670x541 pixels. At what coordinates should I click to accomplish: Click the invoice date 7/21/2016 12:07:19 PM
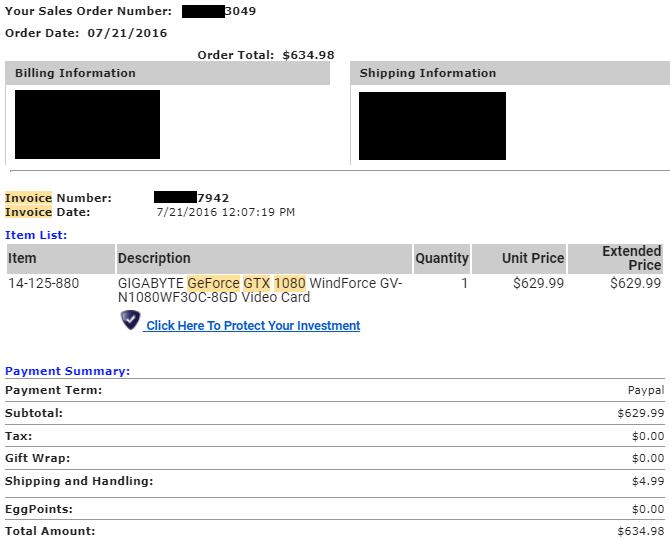[226, 212]
